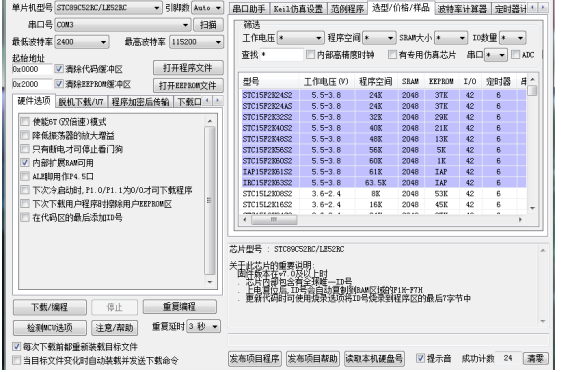Click 读取本机硬盘号 button
The image size is (576, 372).
pos(374,358)
